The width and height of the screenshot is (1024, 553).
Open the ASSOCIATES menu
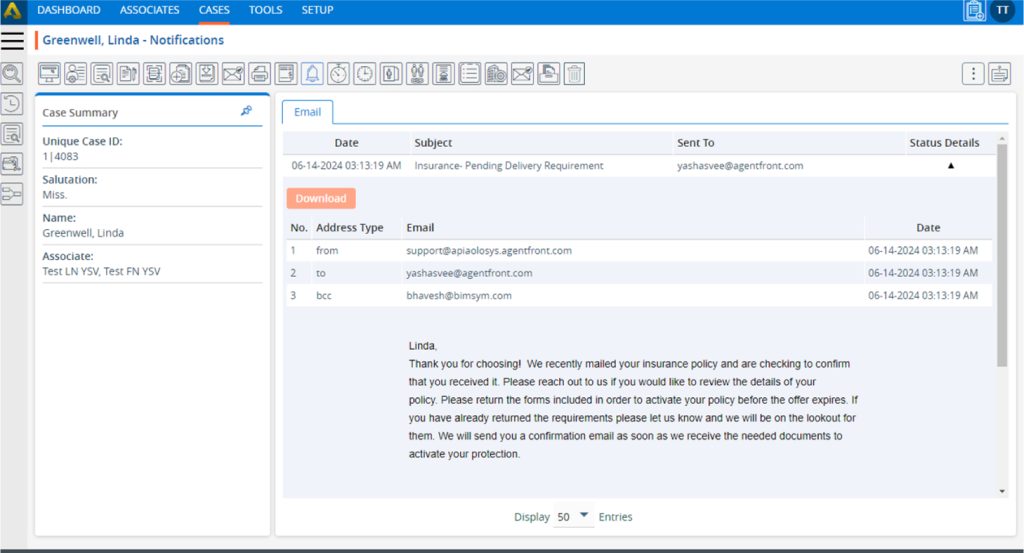tap(149, 10)
